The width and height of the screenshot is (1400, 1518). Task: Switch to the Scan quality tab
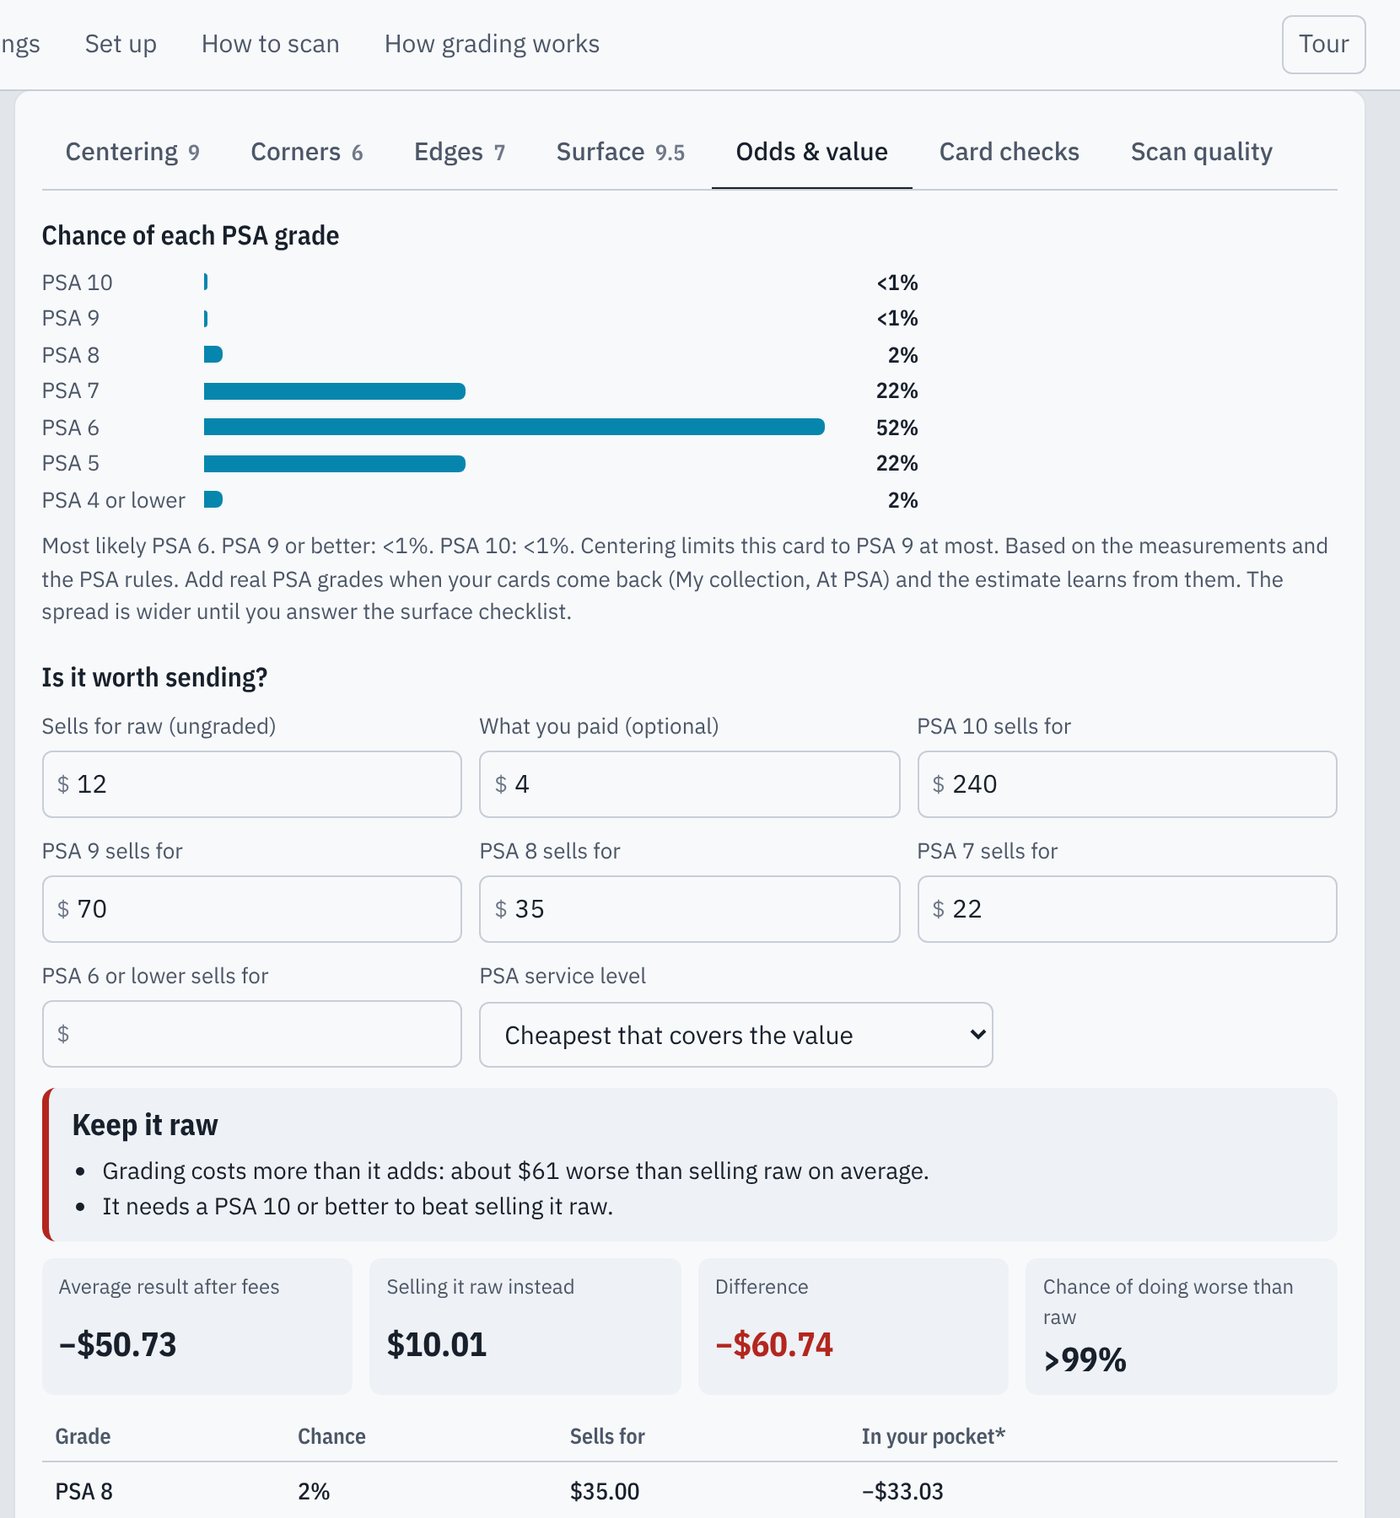tap(1201, 152)
